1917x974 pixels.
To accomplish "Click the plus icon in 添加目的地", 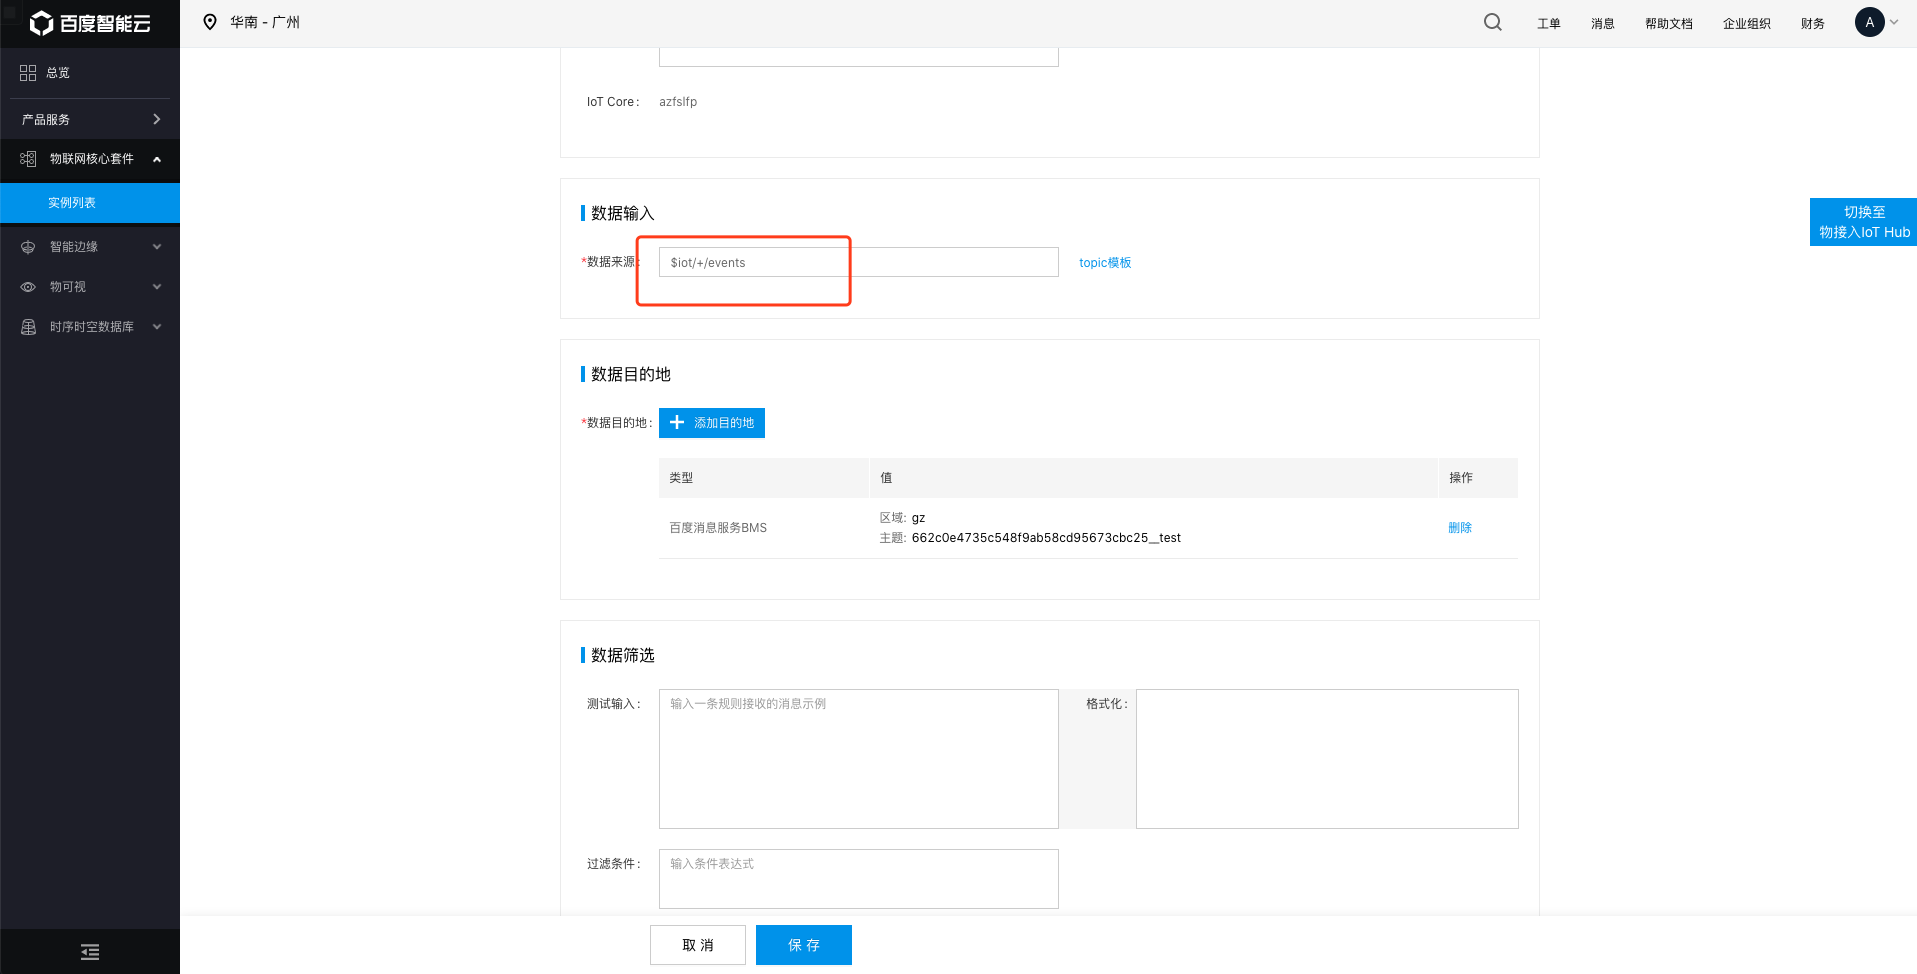I will [677, 423].
